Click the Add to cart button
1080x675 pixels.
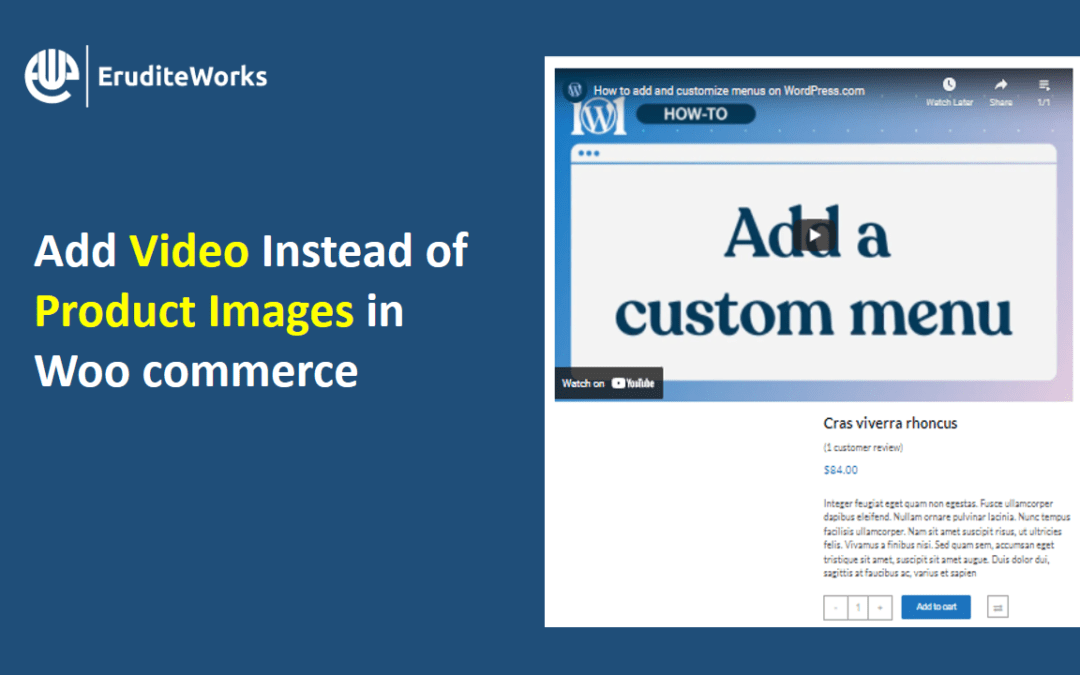point(936,607)
